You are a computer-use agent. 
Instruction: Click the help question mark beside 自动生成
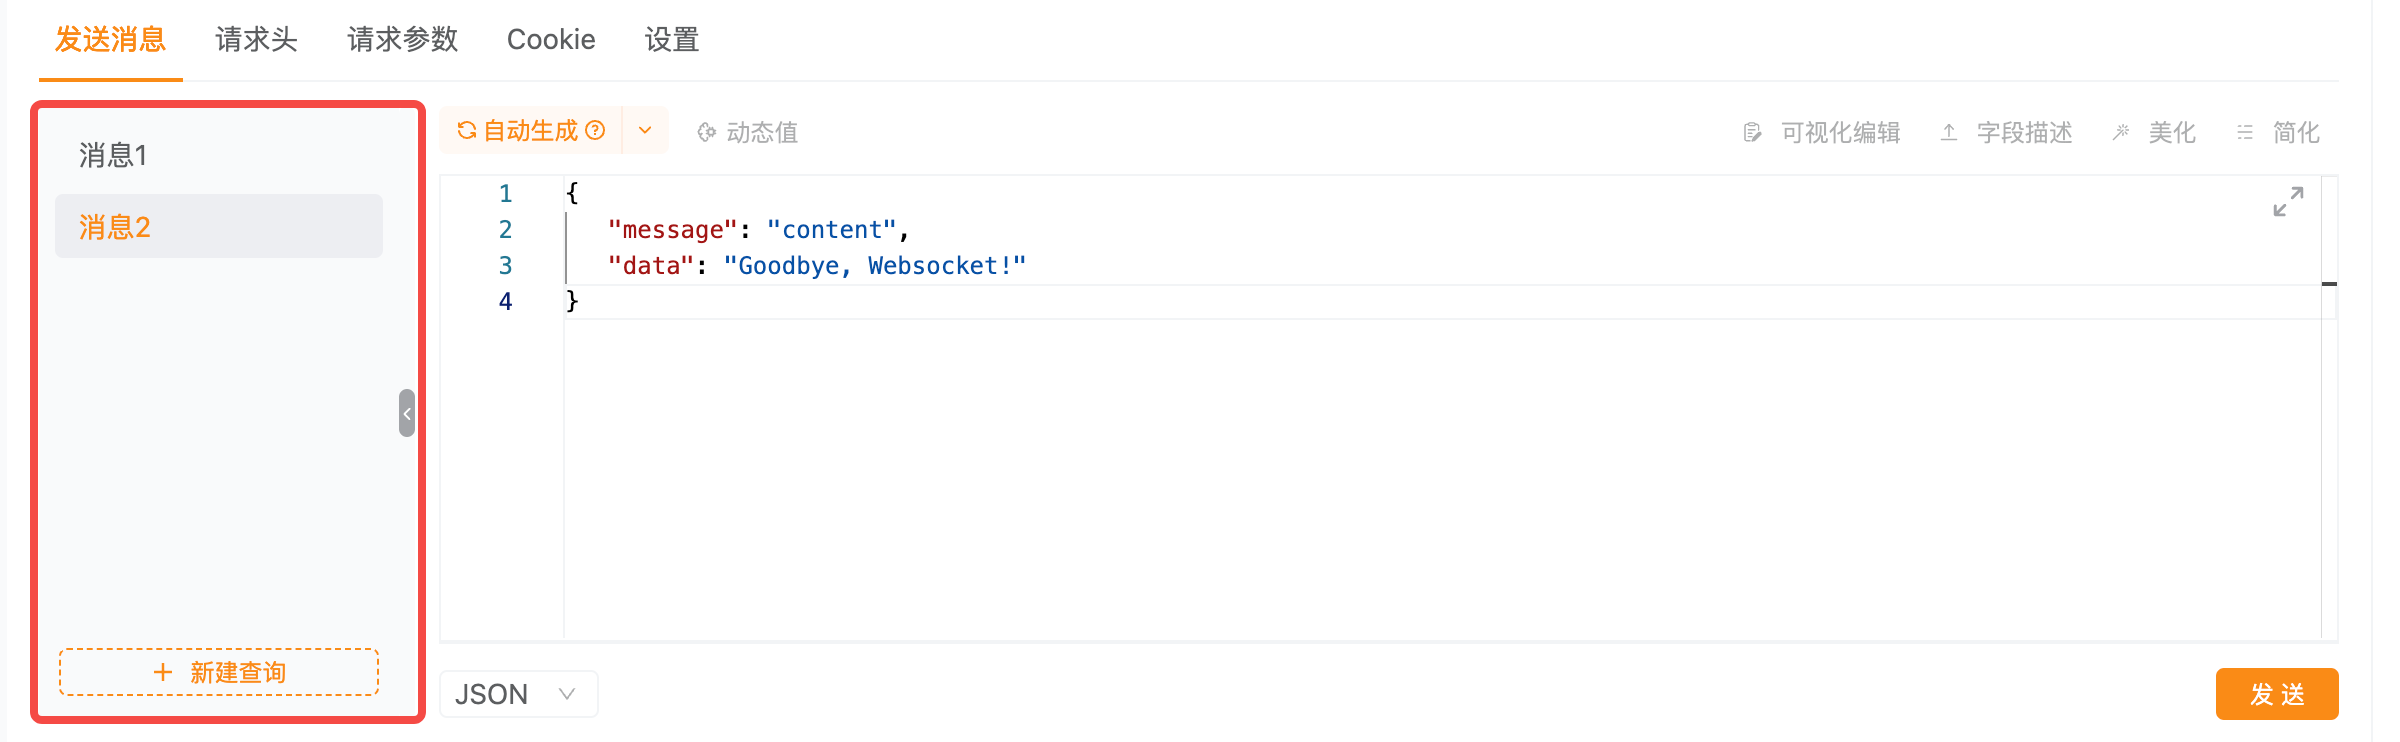pyautogui.click(x=595, y=131)
